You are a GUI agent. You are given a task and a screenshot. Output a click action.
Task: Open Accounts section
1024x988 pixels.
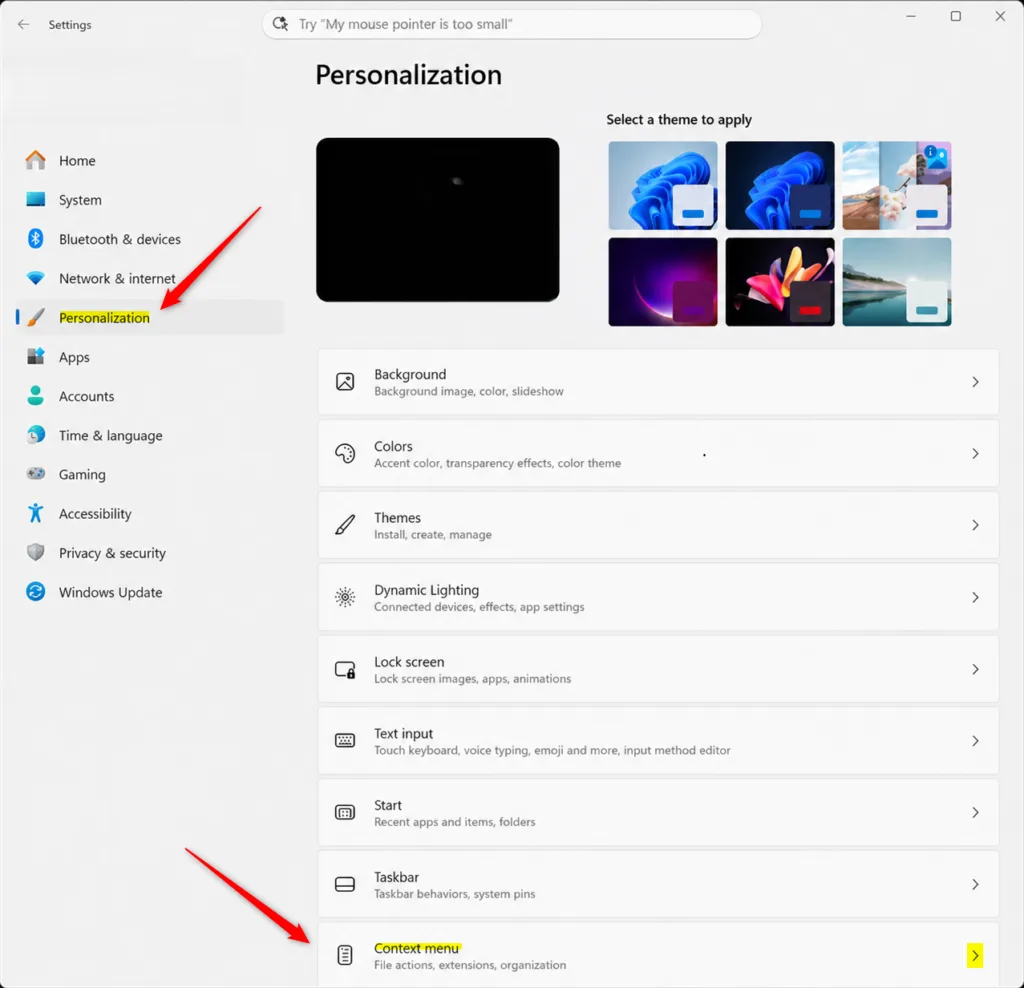[x=150, y=396]
